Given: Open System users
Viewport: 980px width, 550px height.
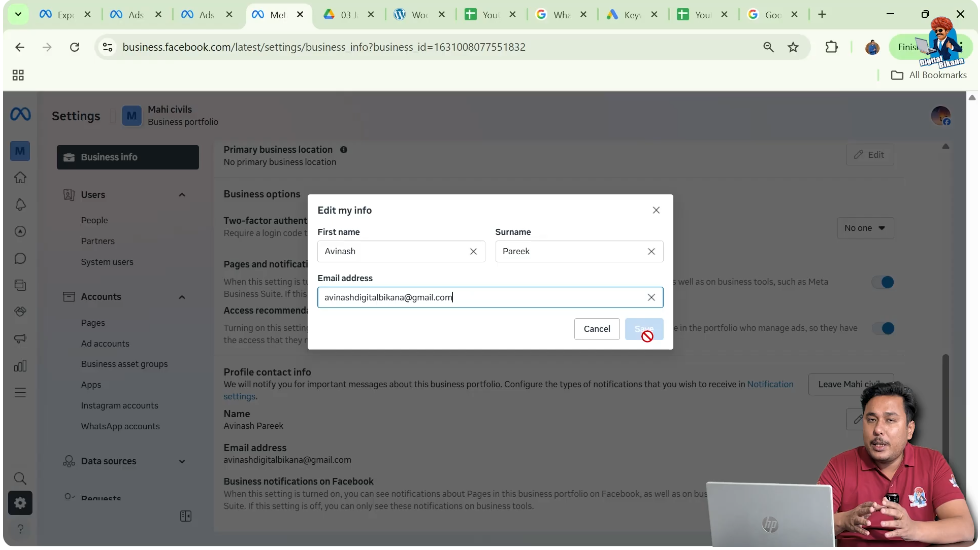Looking at the screenshot, I should point(107,262).
